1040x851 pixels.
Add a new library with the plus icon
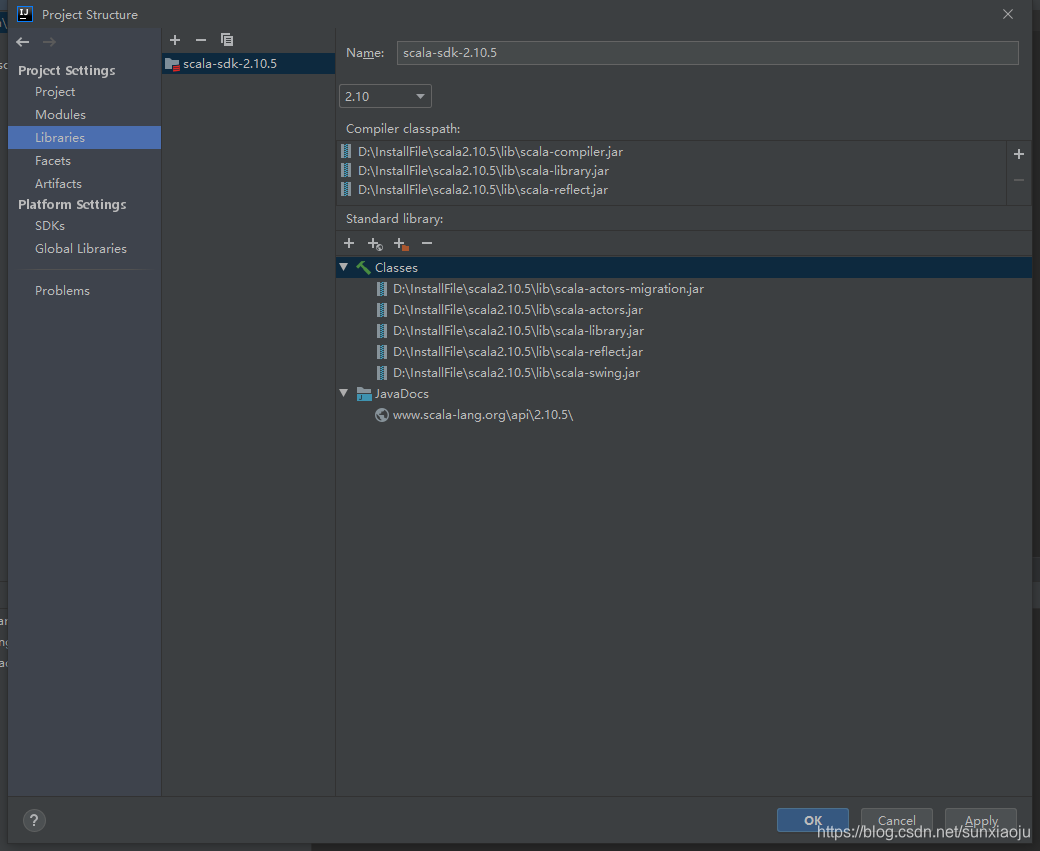pyautogui.click(x=175, y=40)
